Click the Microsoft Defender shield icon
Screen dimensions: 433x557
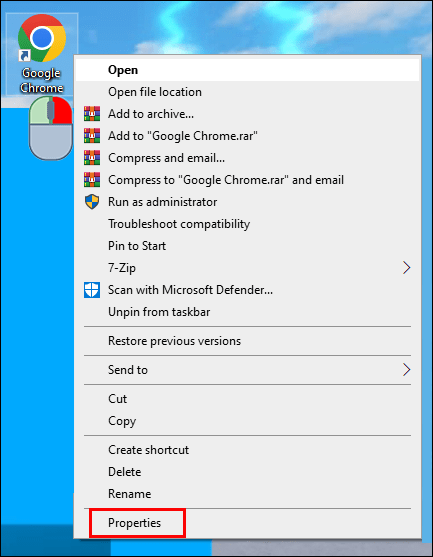(92, 290)
